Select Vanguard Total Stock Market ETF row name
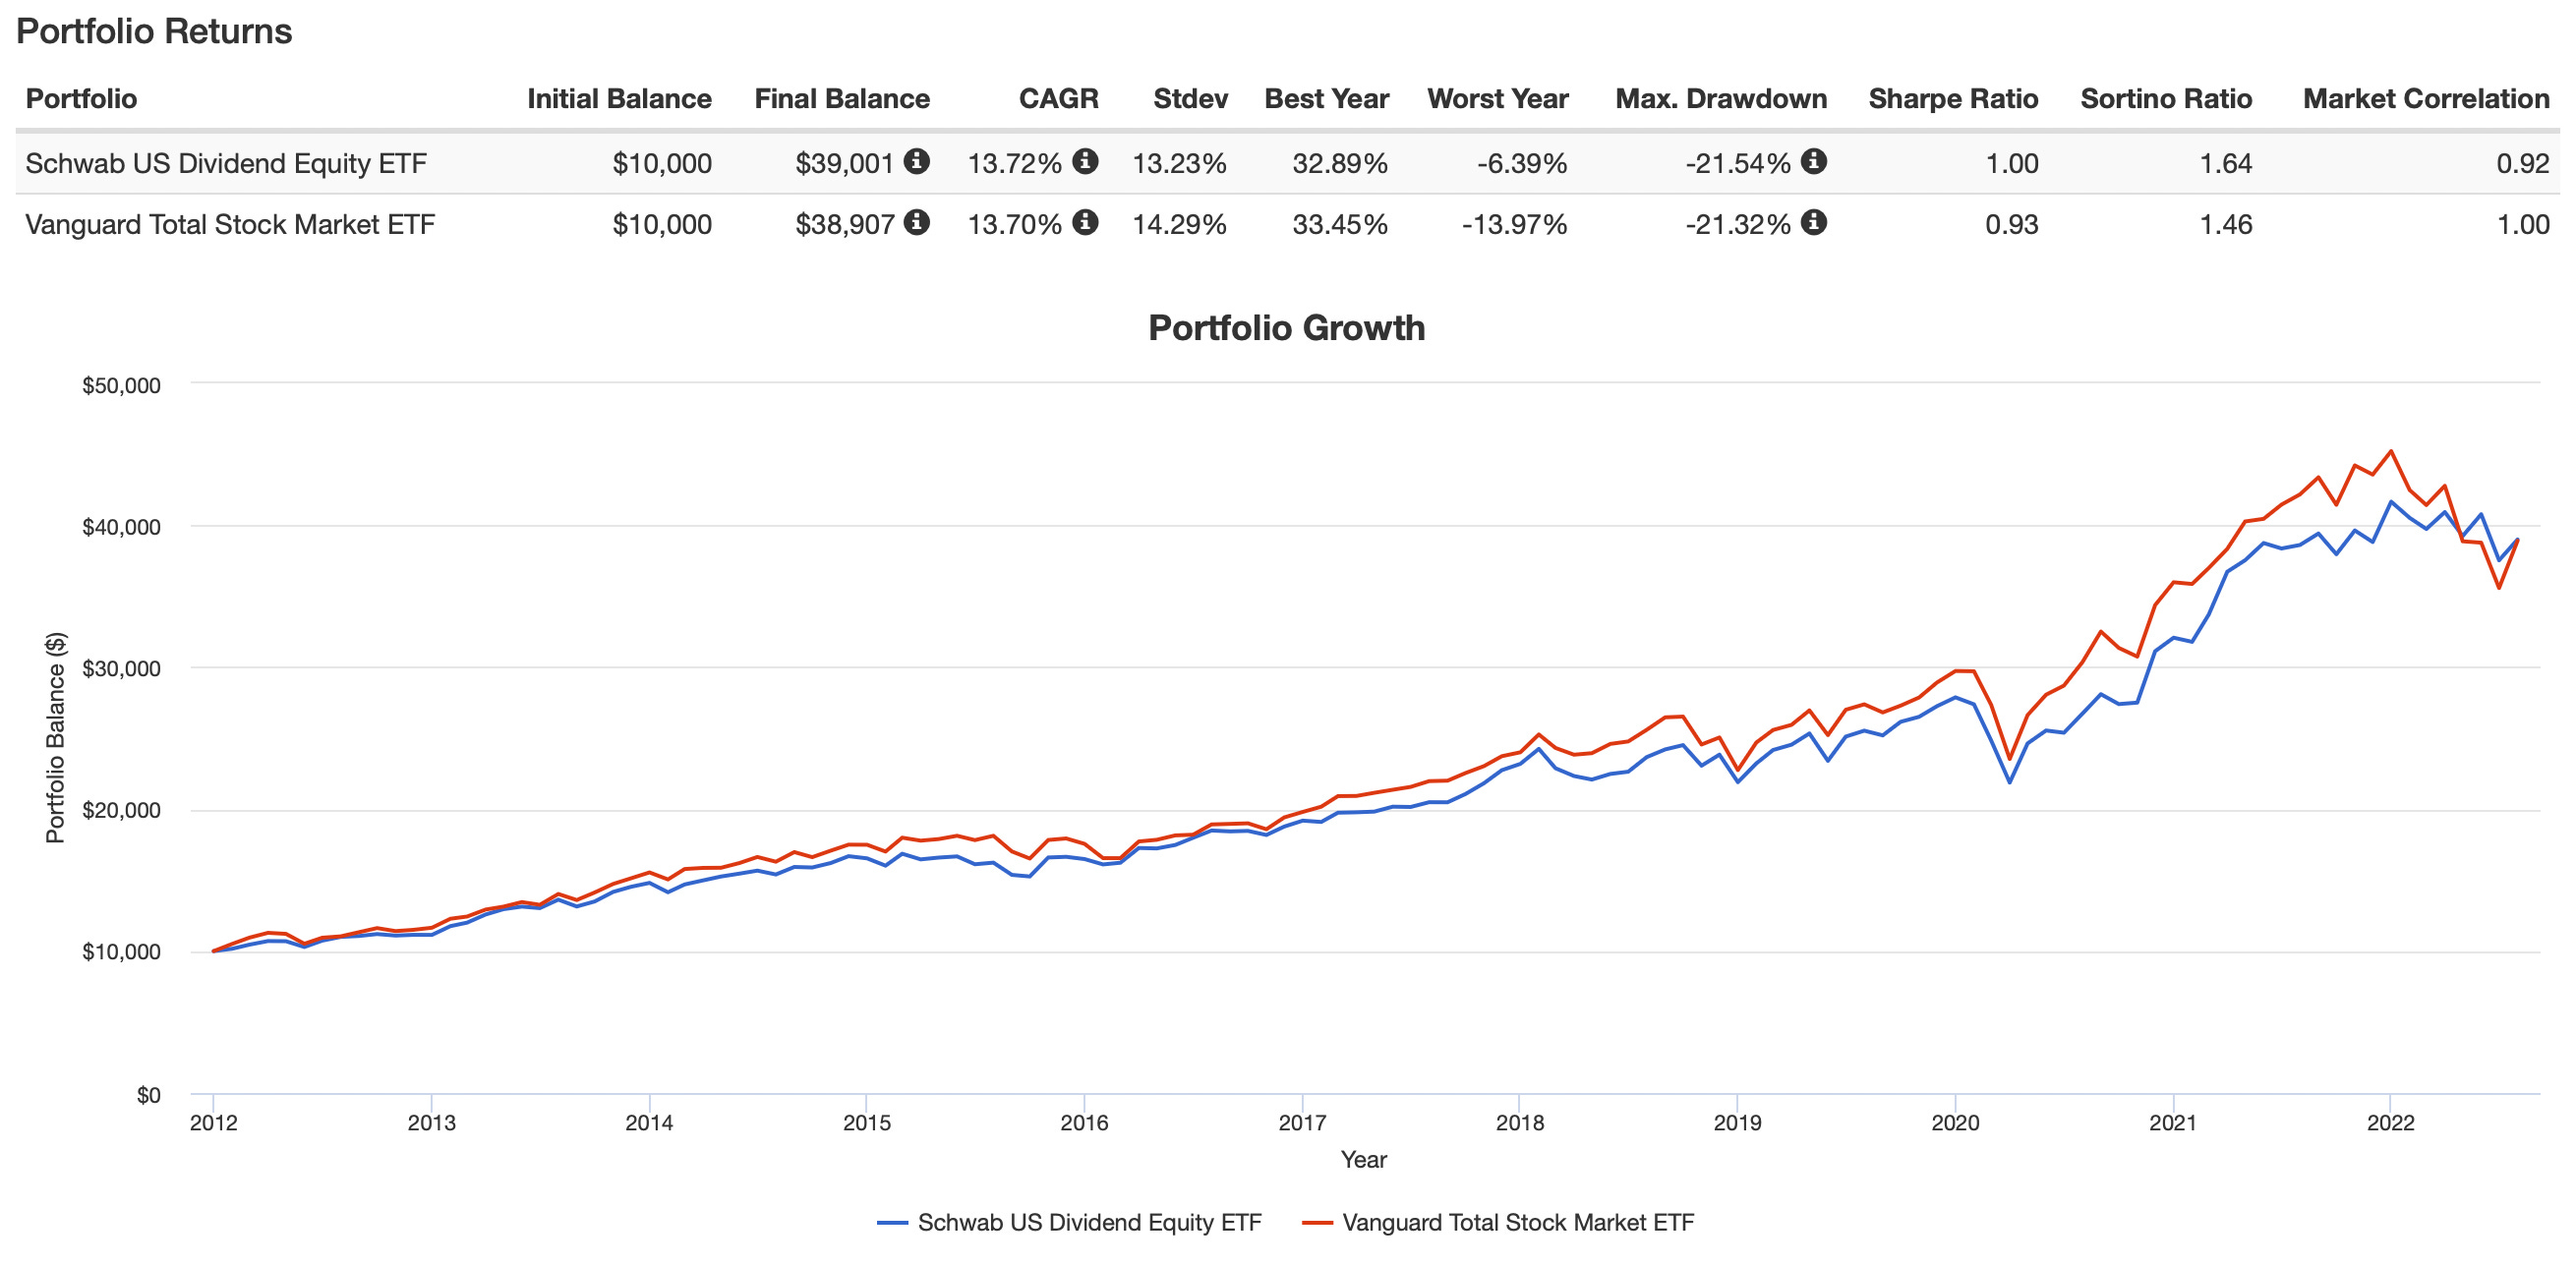The height and width of the screenshot is (1266, 2576). pos(230,224)
